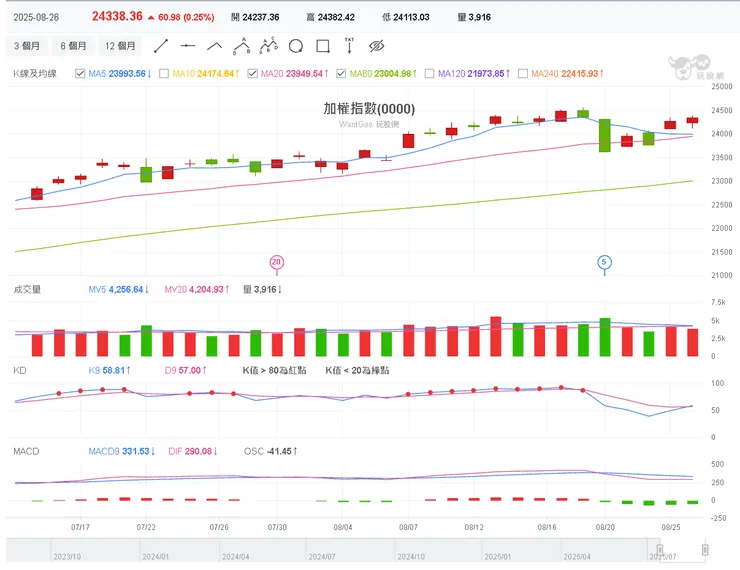Uncheck the MA20 moving average checkbox
The width and height of the screenshot is (740, 570).
[x=252, y=74]
